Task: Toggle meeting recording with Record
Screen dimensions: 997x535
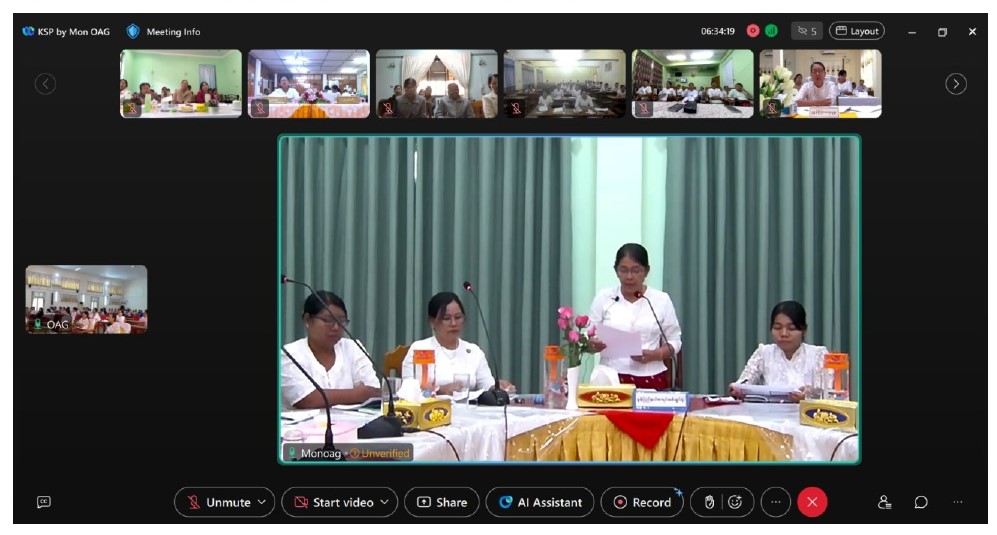Action: (x=642, y=502)
